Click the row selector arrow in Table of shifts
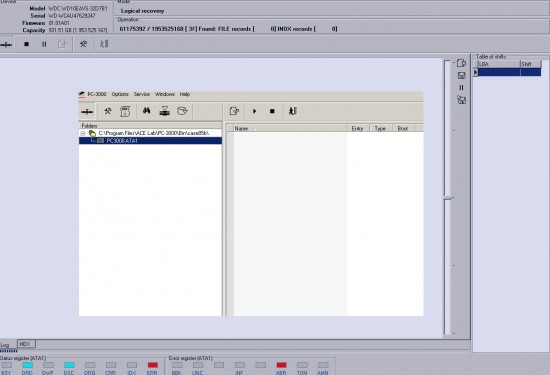Screen dimensions: 550x375 tap(475, 72)
